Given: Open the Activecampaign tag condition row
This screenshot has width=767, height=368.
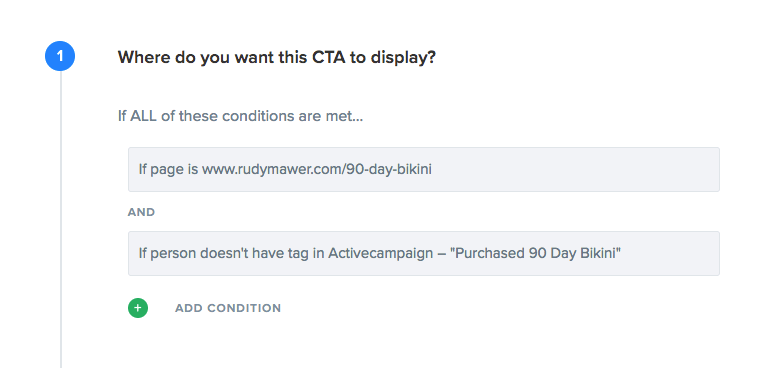Looking at the screenshot, I should tap(424, 253).
